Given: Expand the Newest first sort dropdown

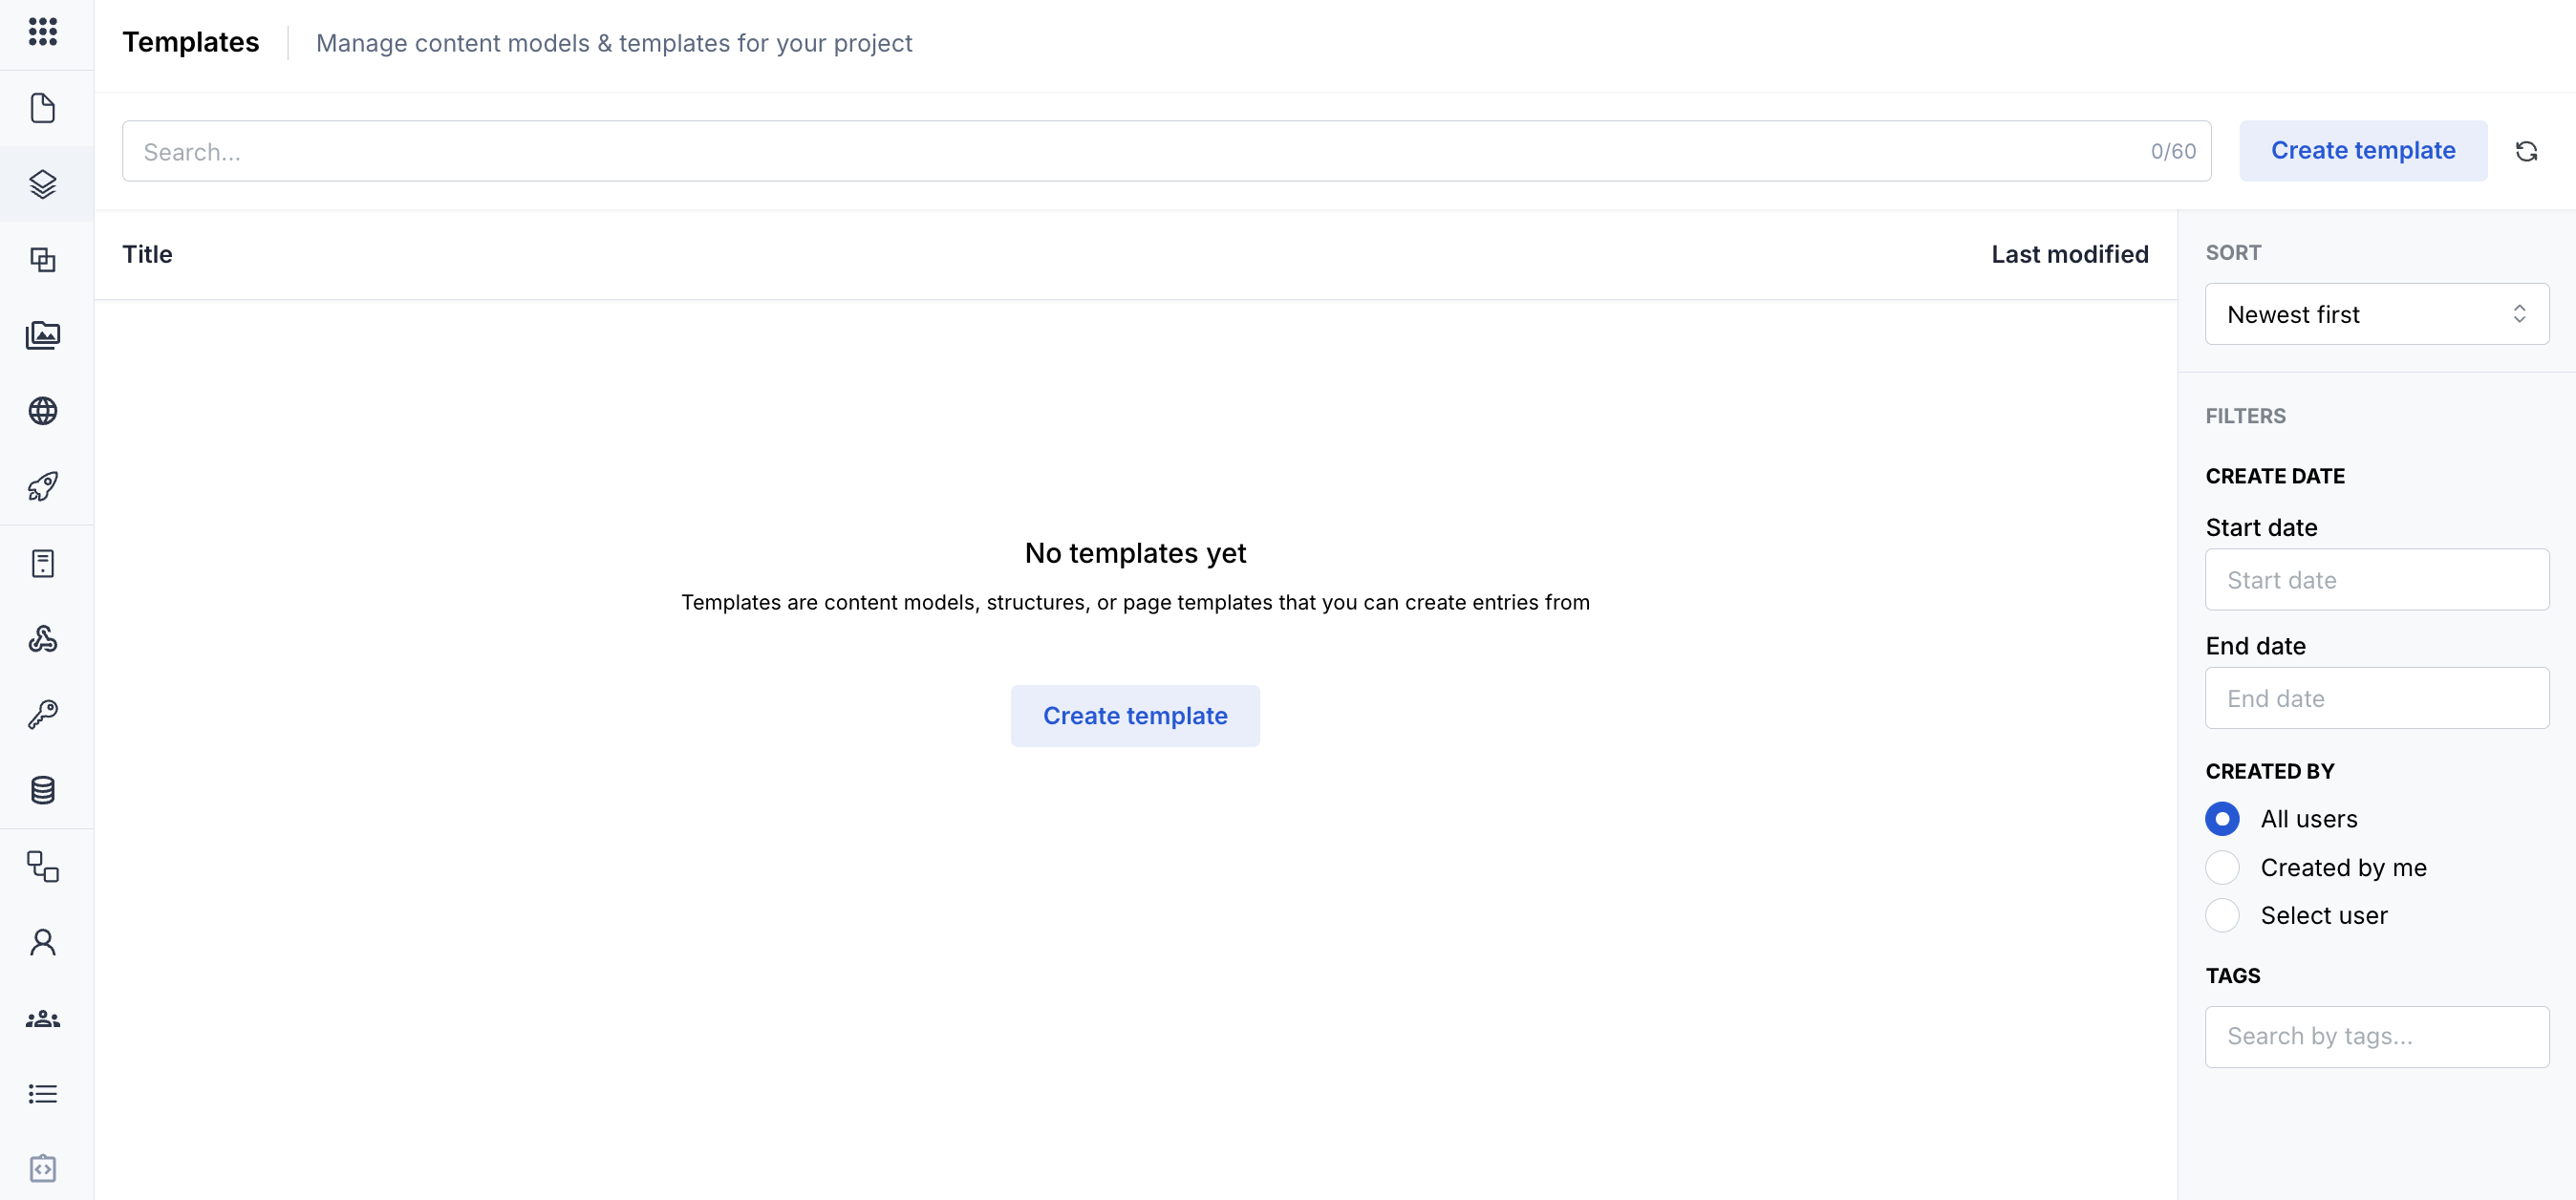Looking at the screenshot, I should click(2377, 314).
